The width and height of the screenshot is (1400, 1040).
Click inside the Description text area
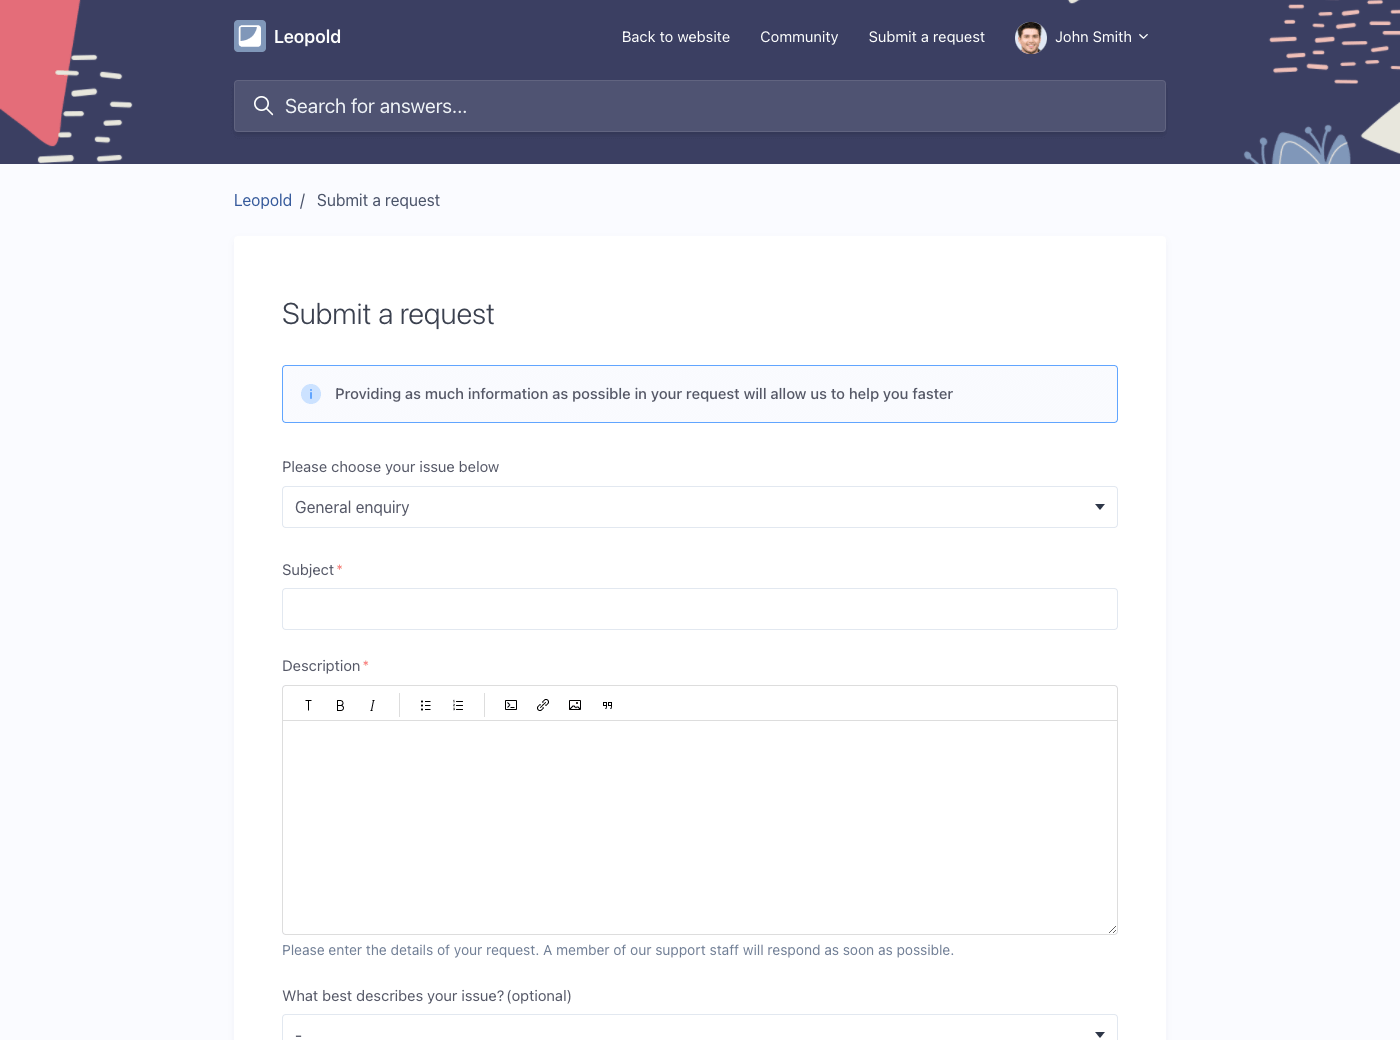pos(699,827)
